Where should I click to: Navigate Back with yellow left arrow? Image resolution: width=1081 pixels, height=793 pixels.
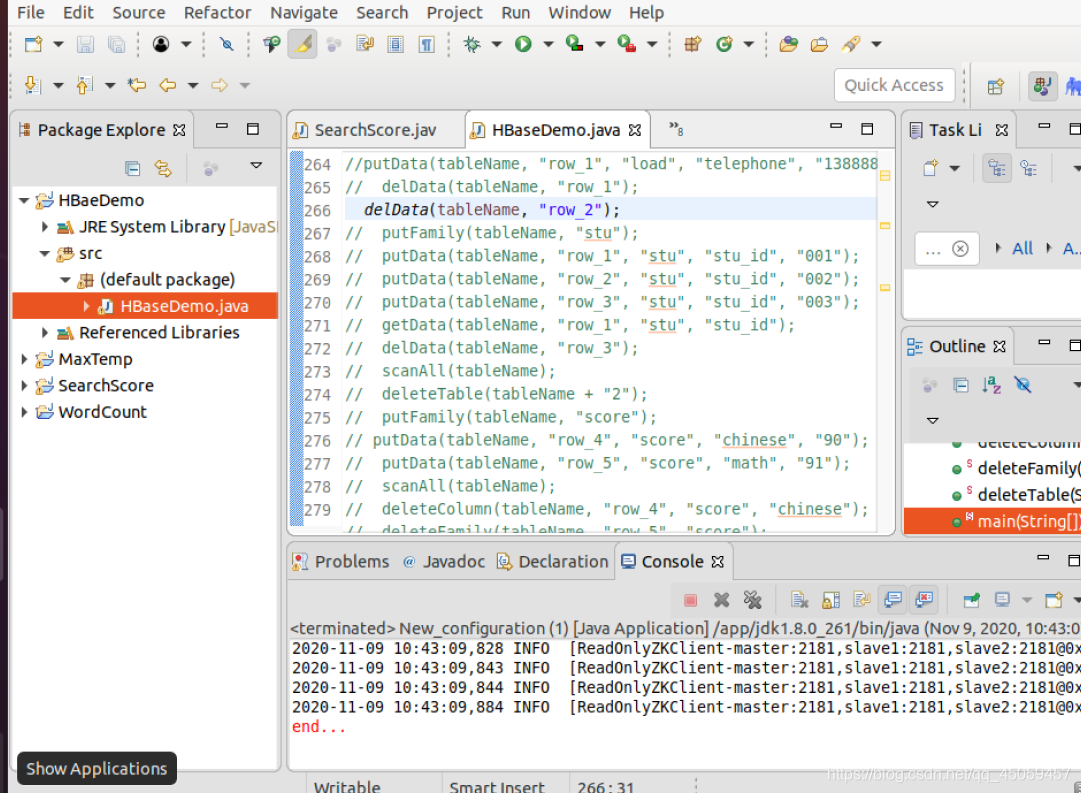point(168,85)
